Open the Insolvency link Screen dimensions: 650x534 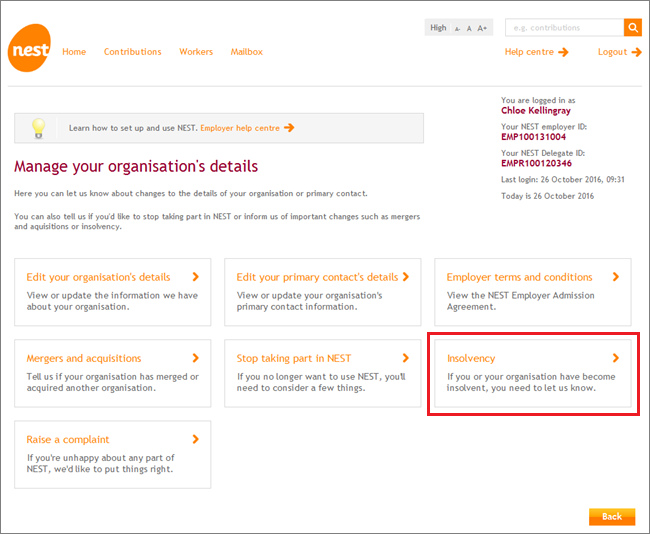471,358
